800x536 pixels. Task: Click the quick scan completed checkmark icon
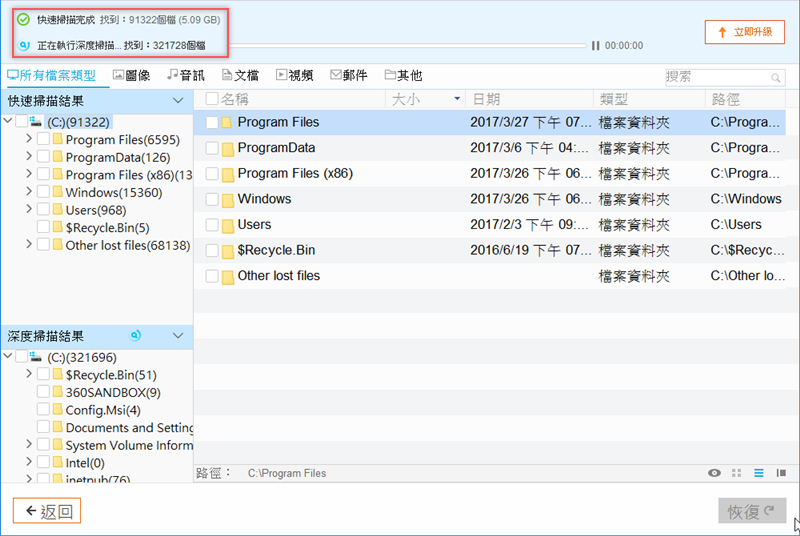coord(23,20)
